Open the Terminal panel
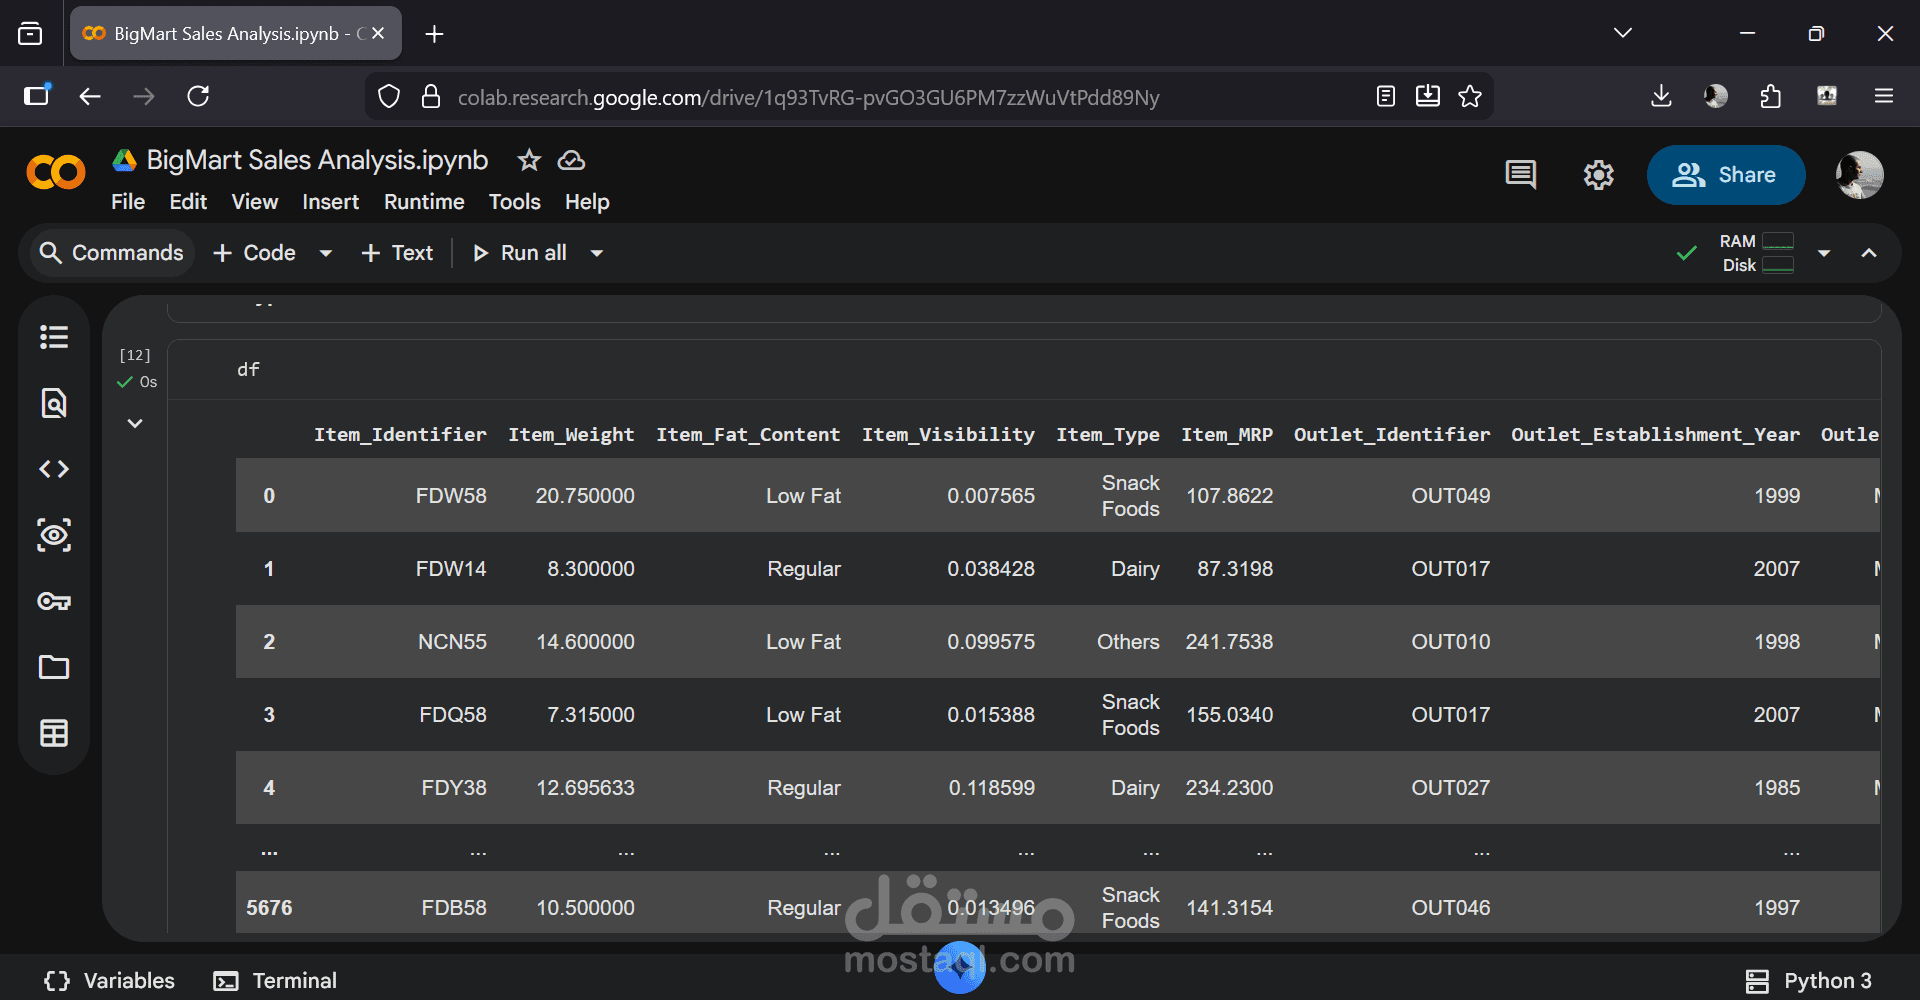This screenshot has width=1920, height=1000. pos(275,981)
